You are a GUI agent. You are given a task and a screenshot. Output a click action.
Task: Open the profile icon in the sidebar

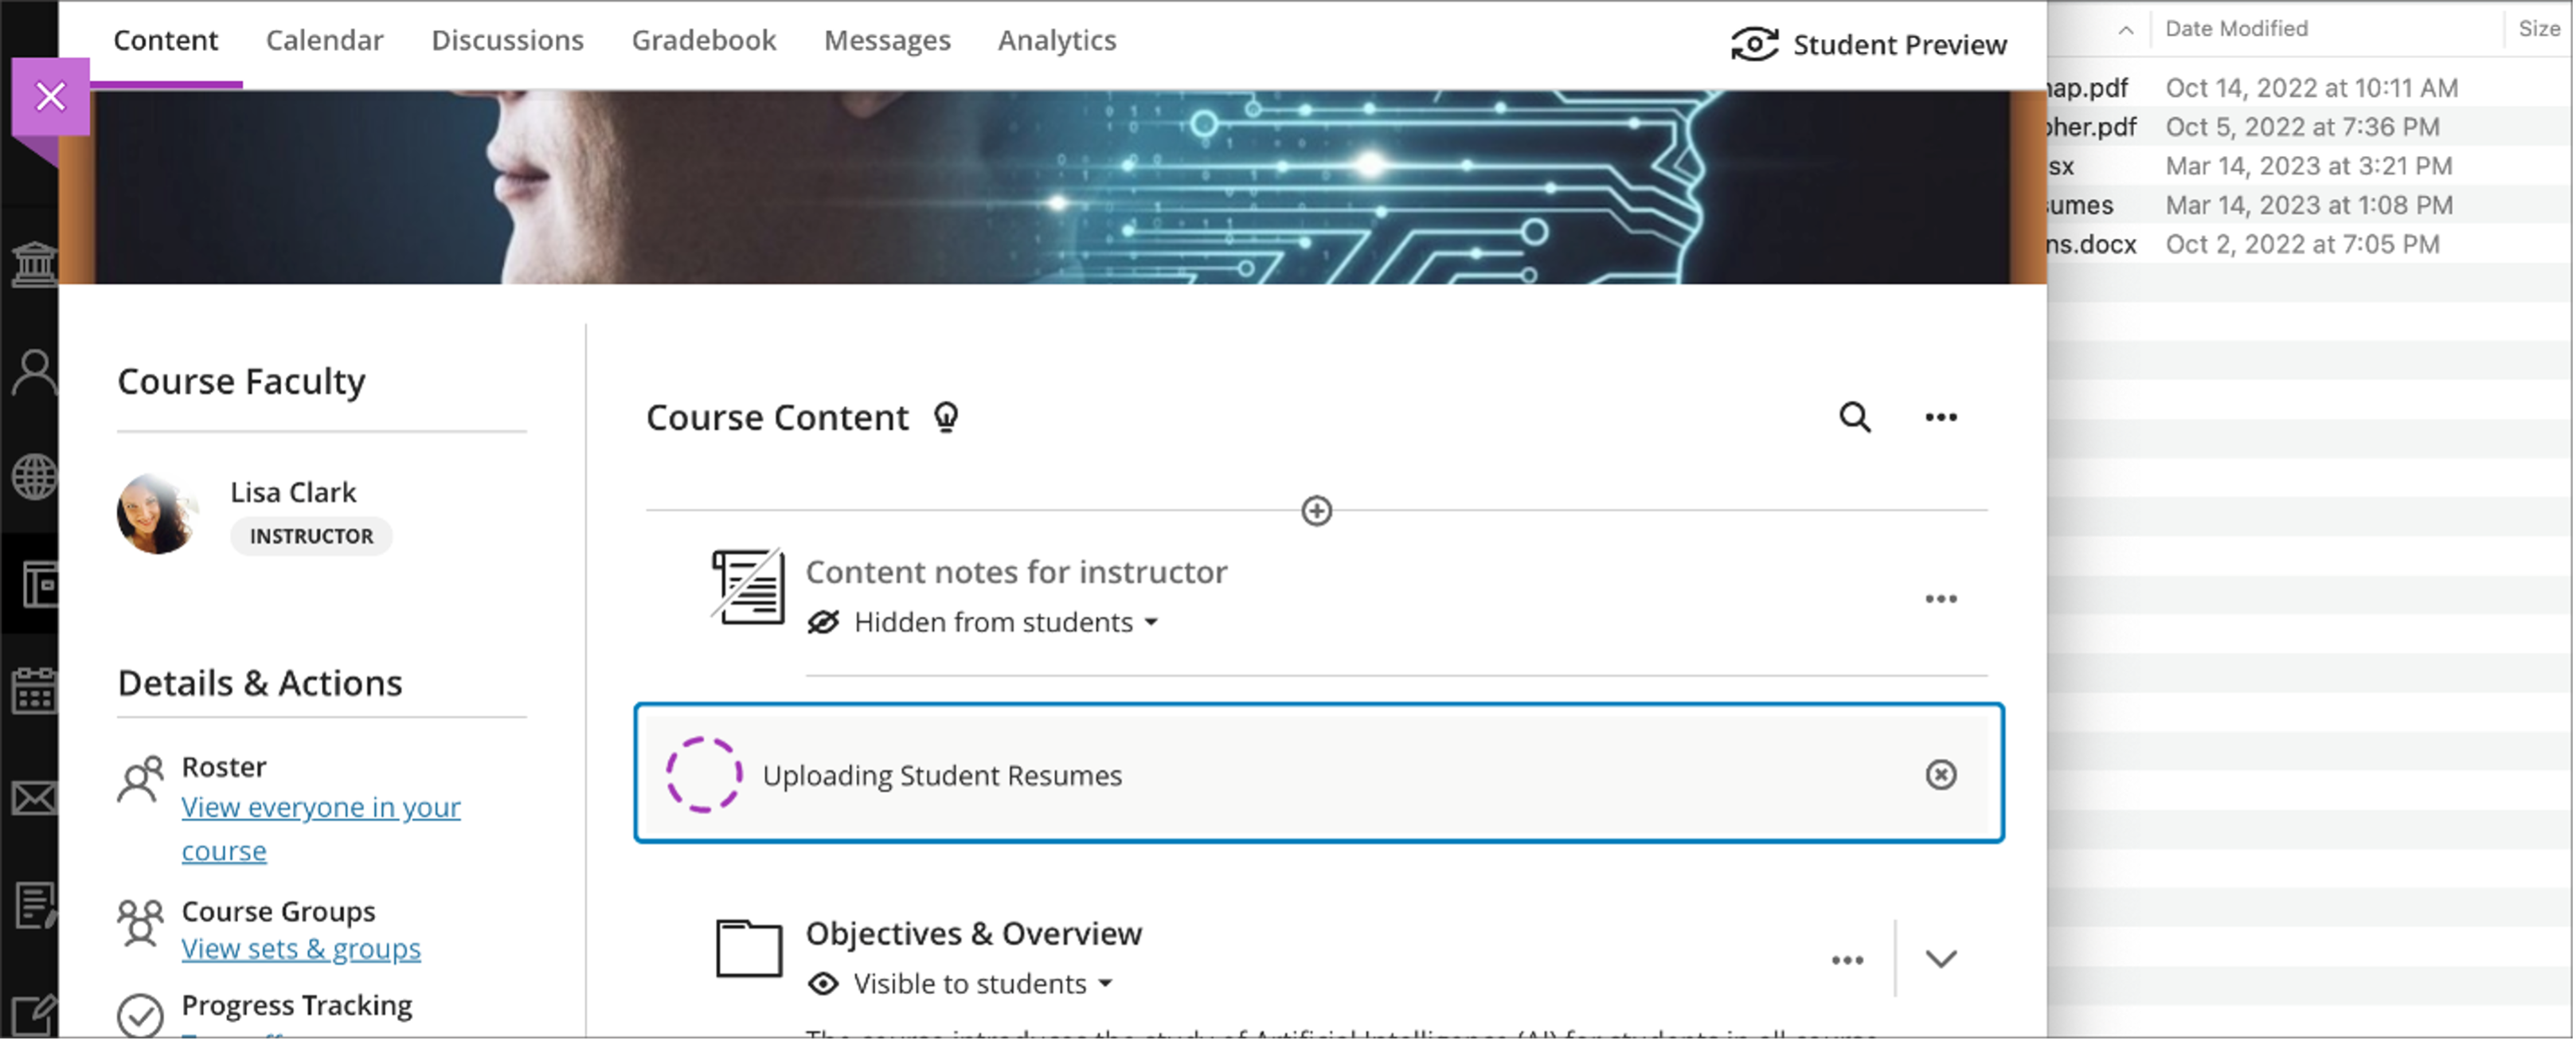(34, 372)
